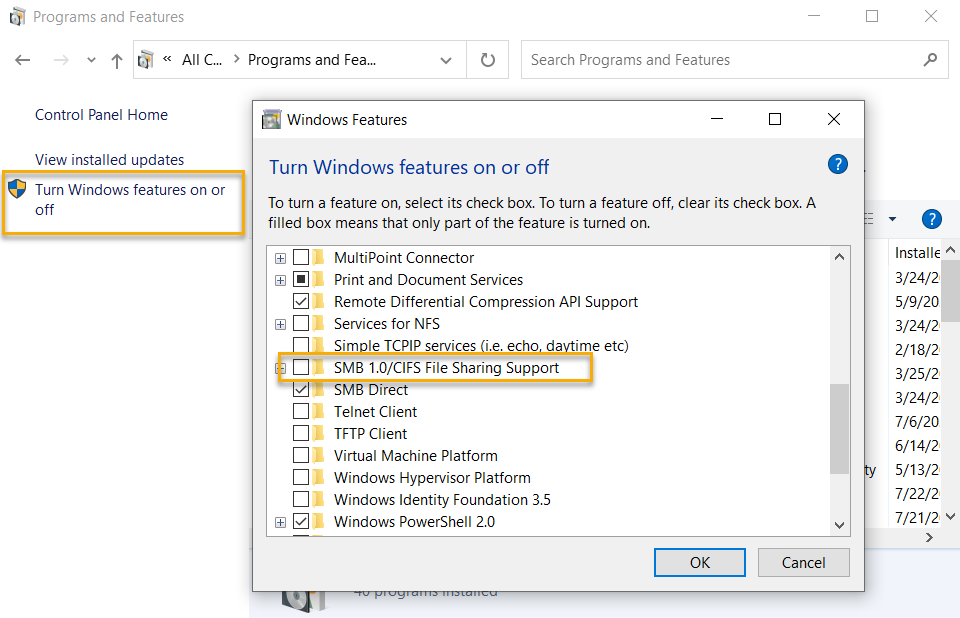Click the help icon in Windows Features dialog

838,165
